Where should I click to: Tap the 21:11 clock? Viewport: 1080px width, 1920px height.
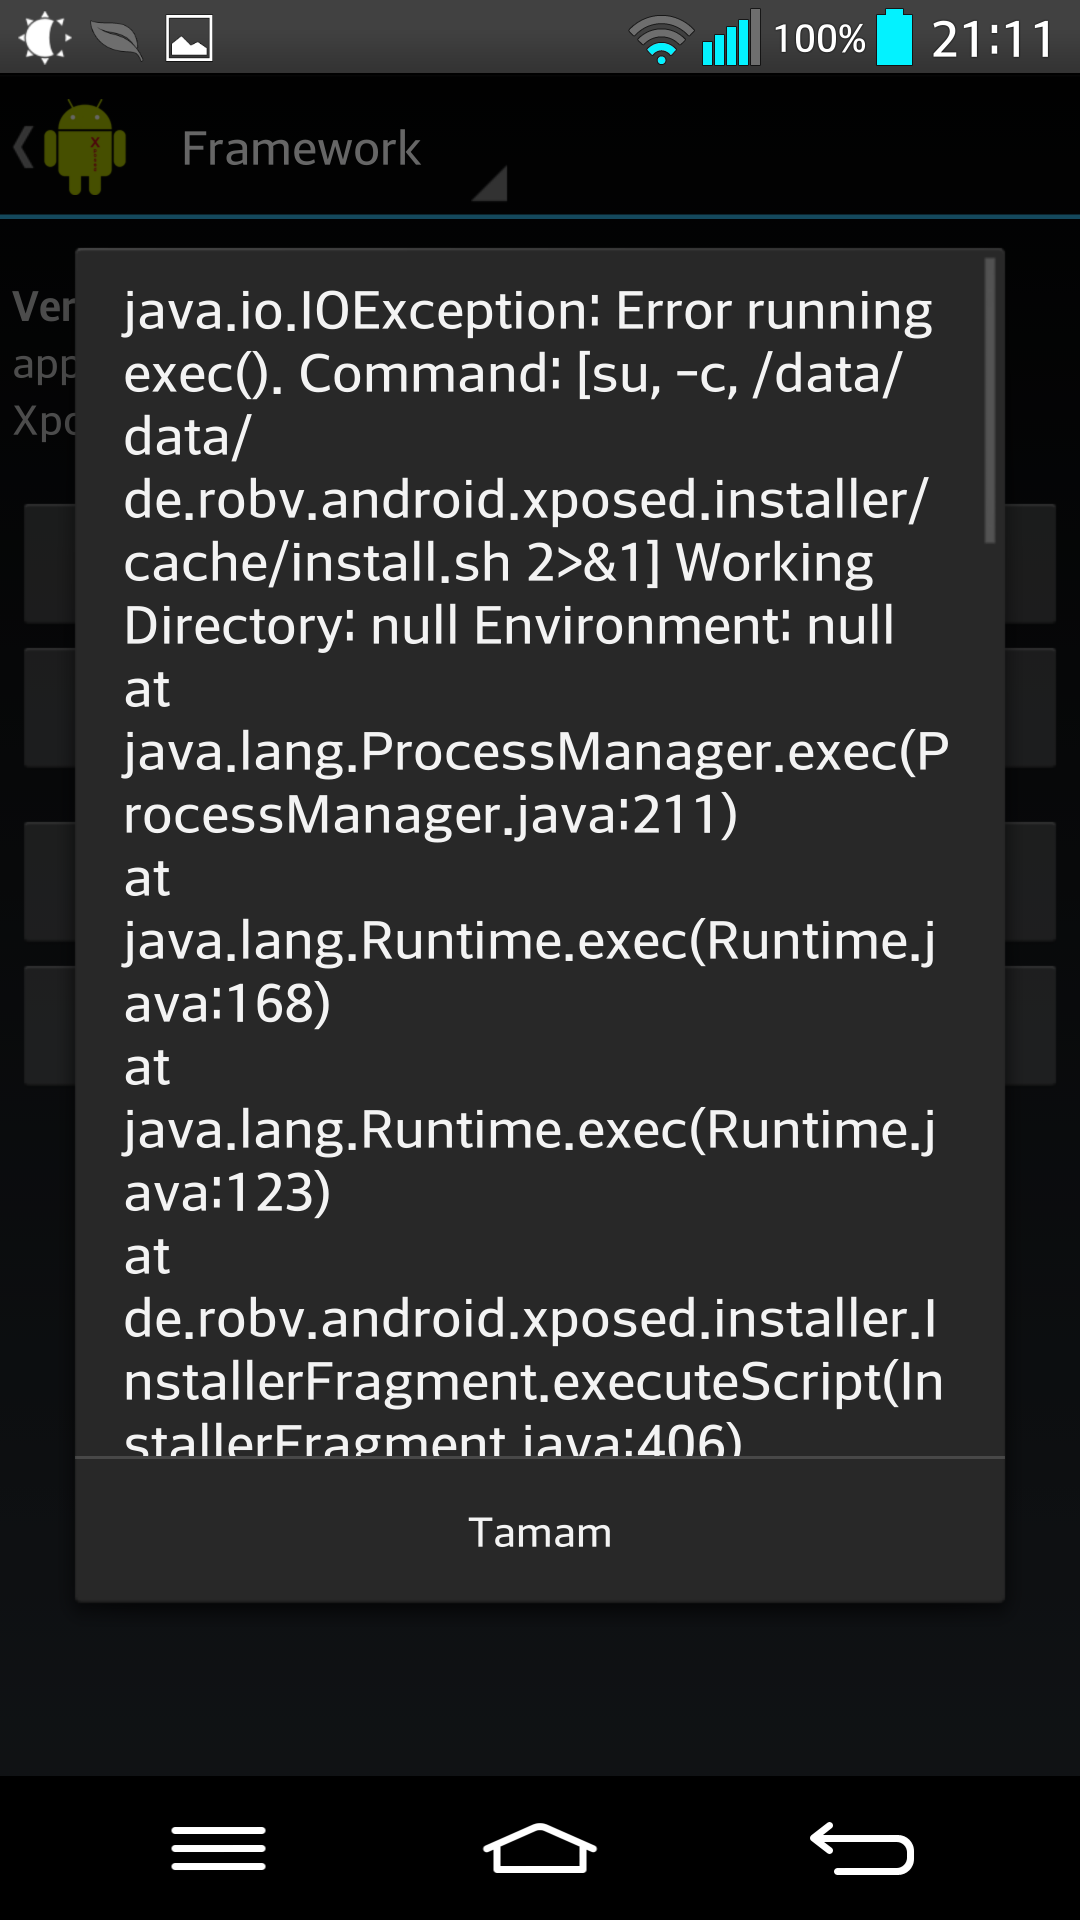[x=992, y=40]
